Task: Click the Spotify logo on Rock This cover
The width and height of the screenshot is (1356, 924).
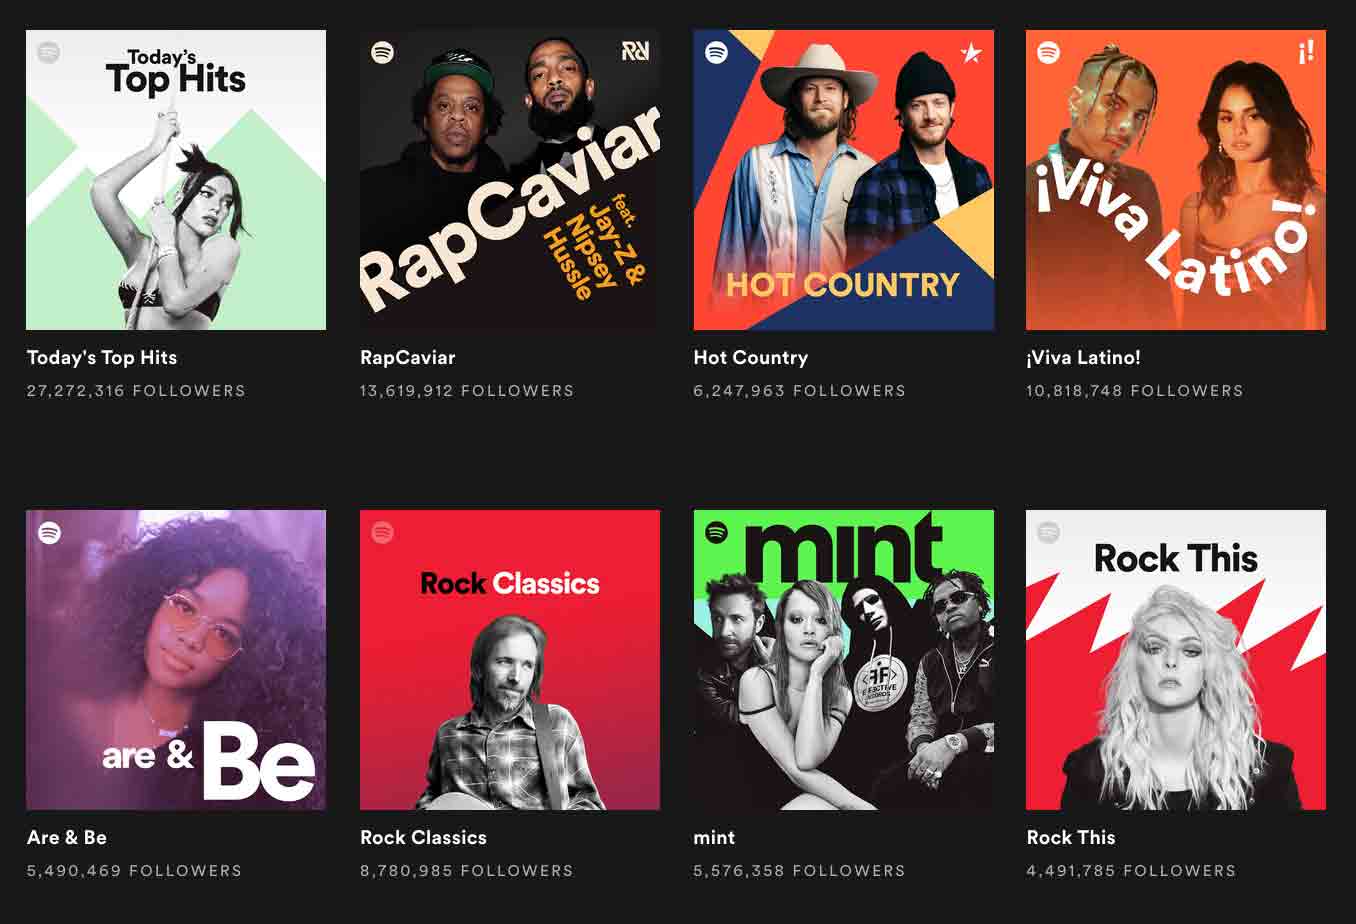Action: tap(1048, 532)
